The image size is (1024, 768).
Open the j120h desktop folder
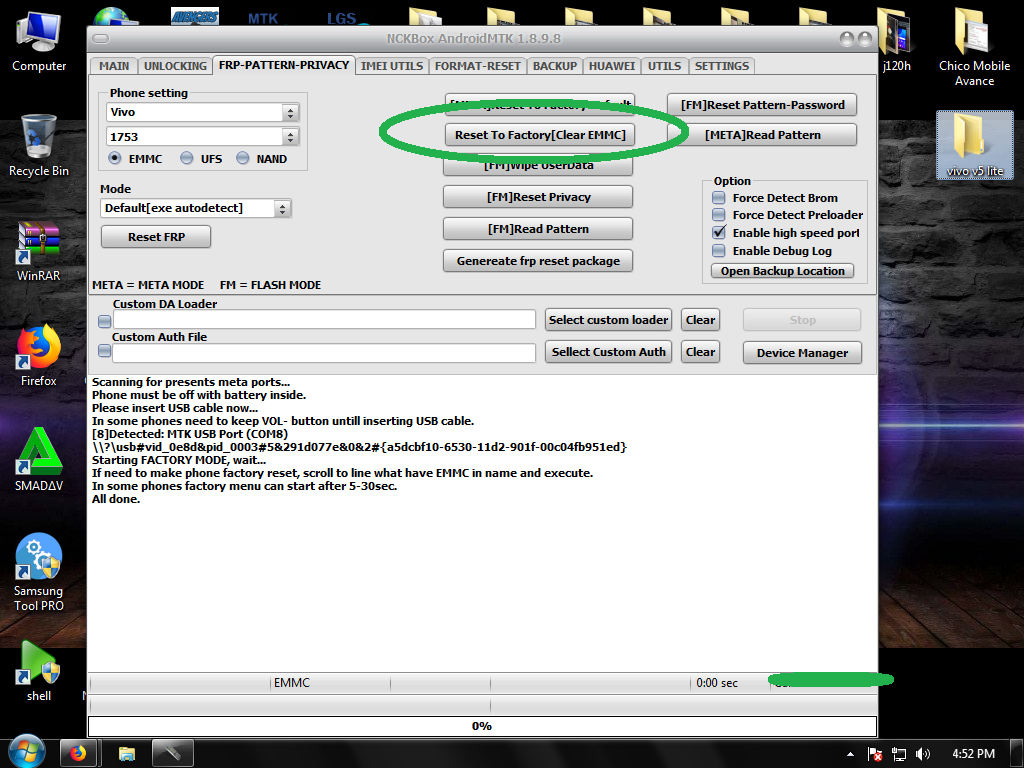point(896,40)
